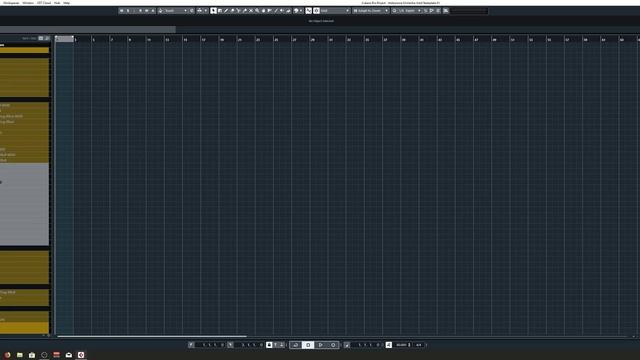Open the Help menu
The height and width of the screenshot is (360, 640).
coord(67,3)
